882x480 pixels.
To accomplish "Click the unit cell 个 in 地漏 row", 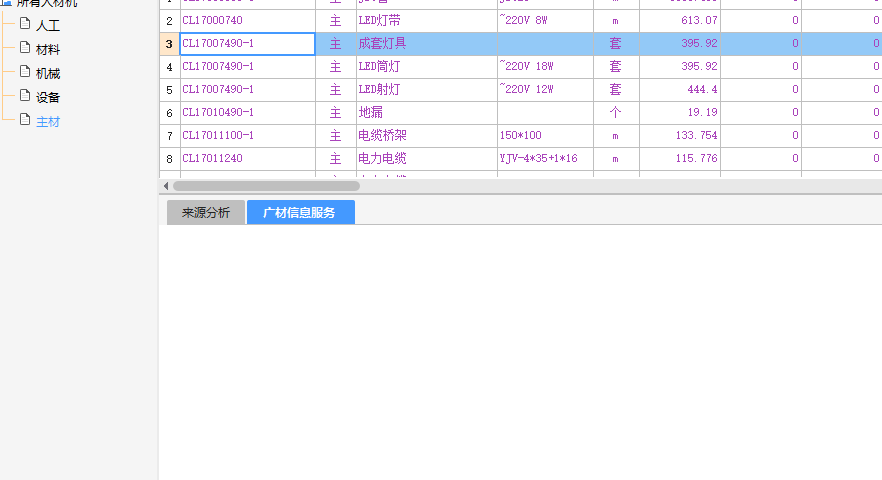I will (x=616, y=113).
